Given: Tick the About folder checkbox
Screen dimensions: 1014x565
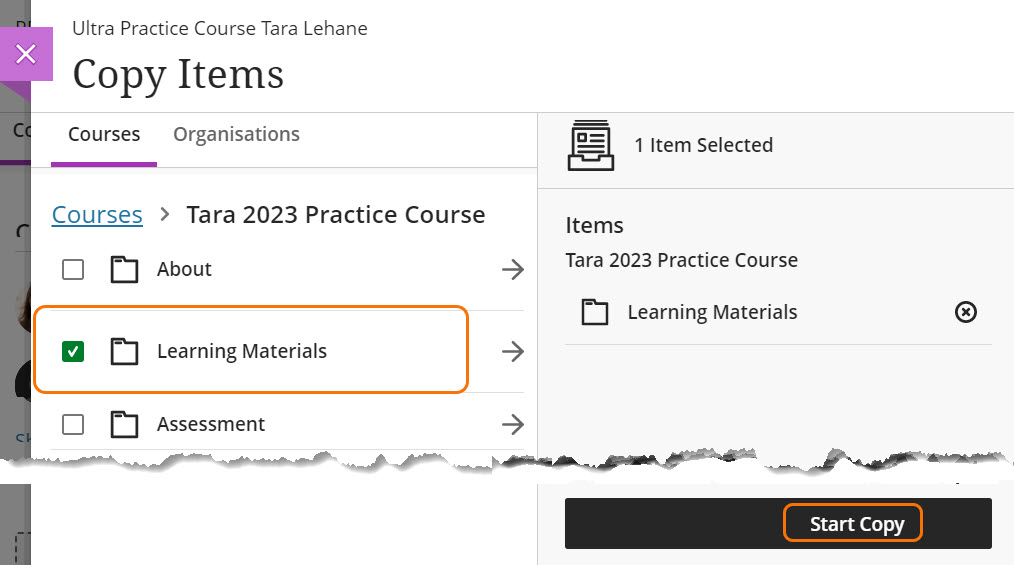Looking at the screenshot, I should (x=73, y=269).
